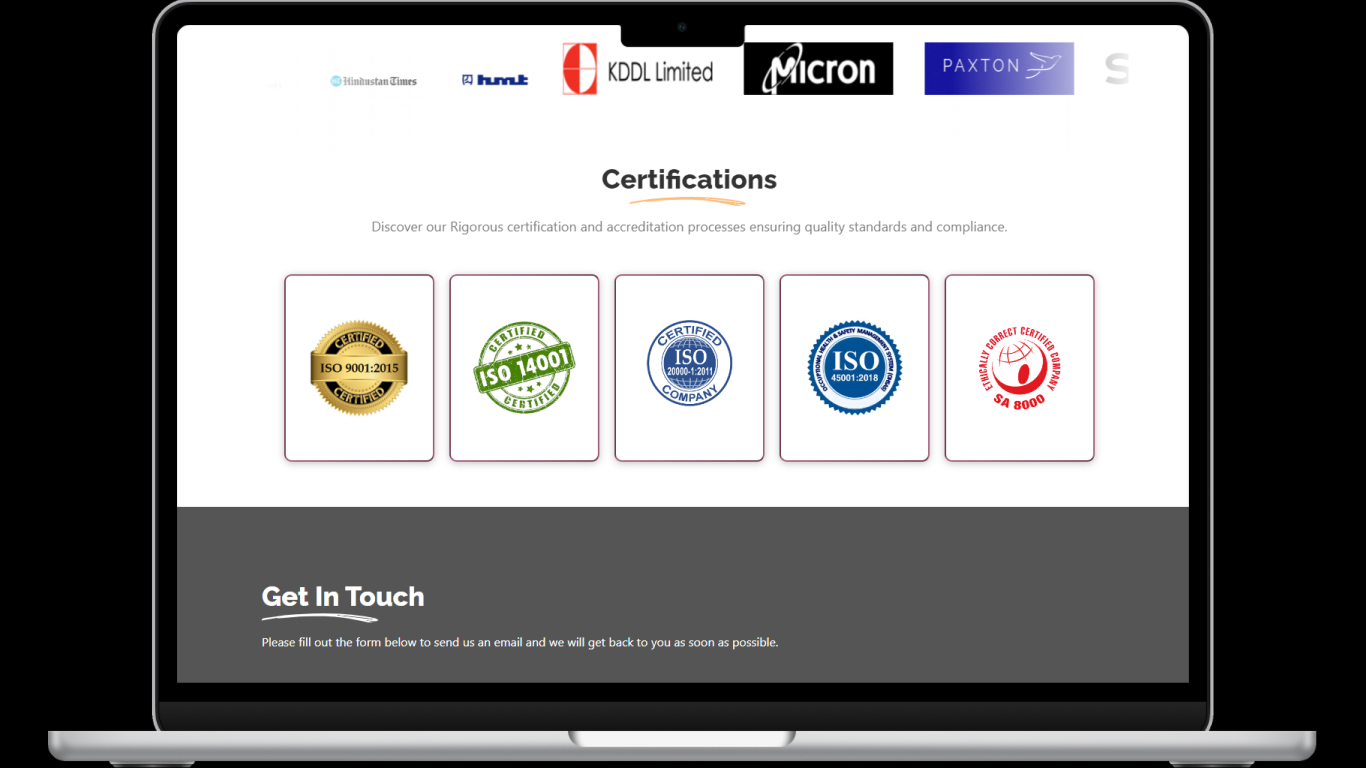Viewport: 1366px width, 768px height.
Task: Click the green ISO 14001 certified stamp
Action: (524, 368)
